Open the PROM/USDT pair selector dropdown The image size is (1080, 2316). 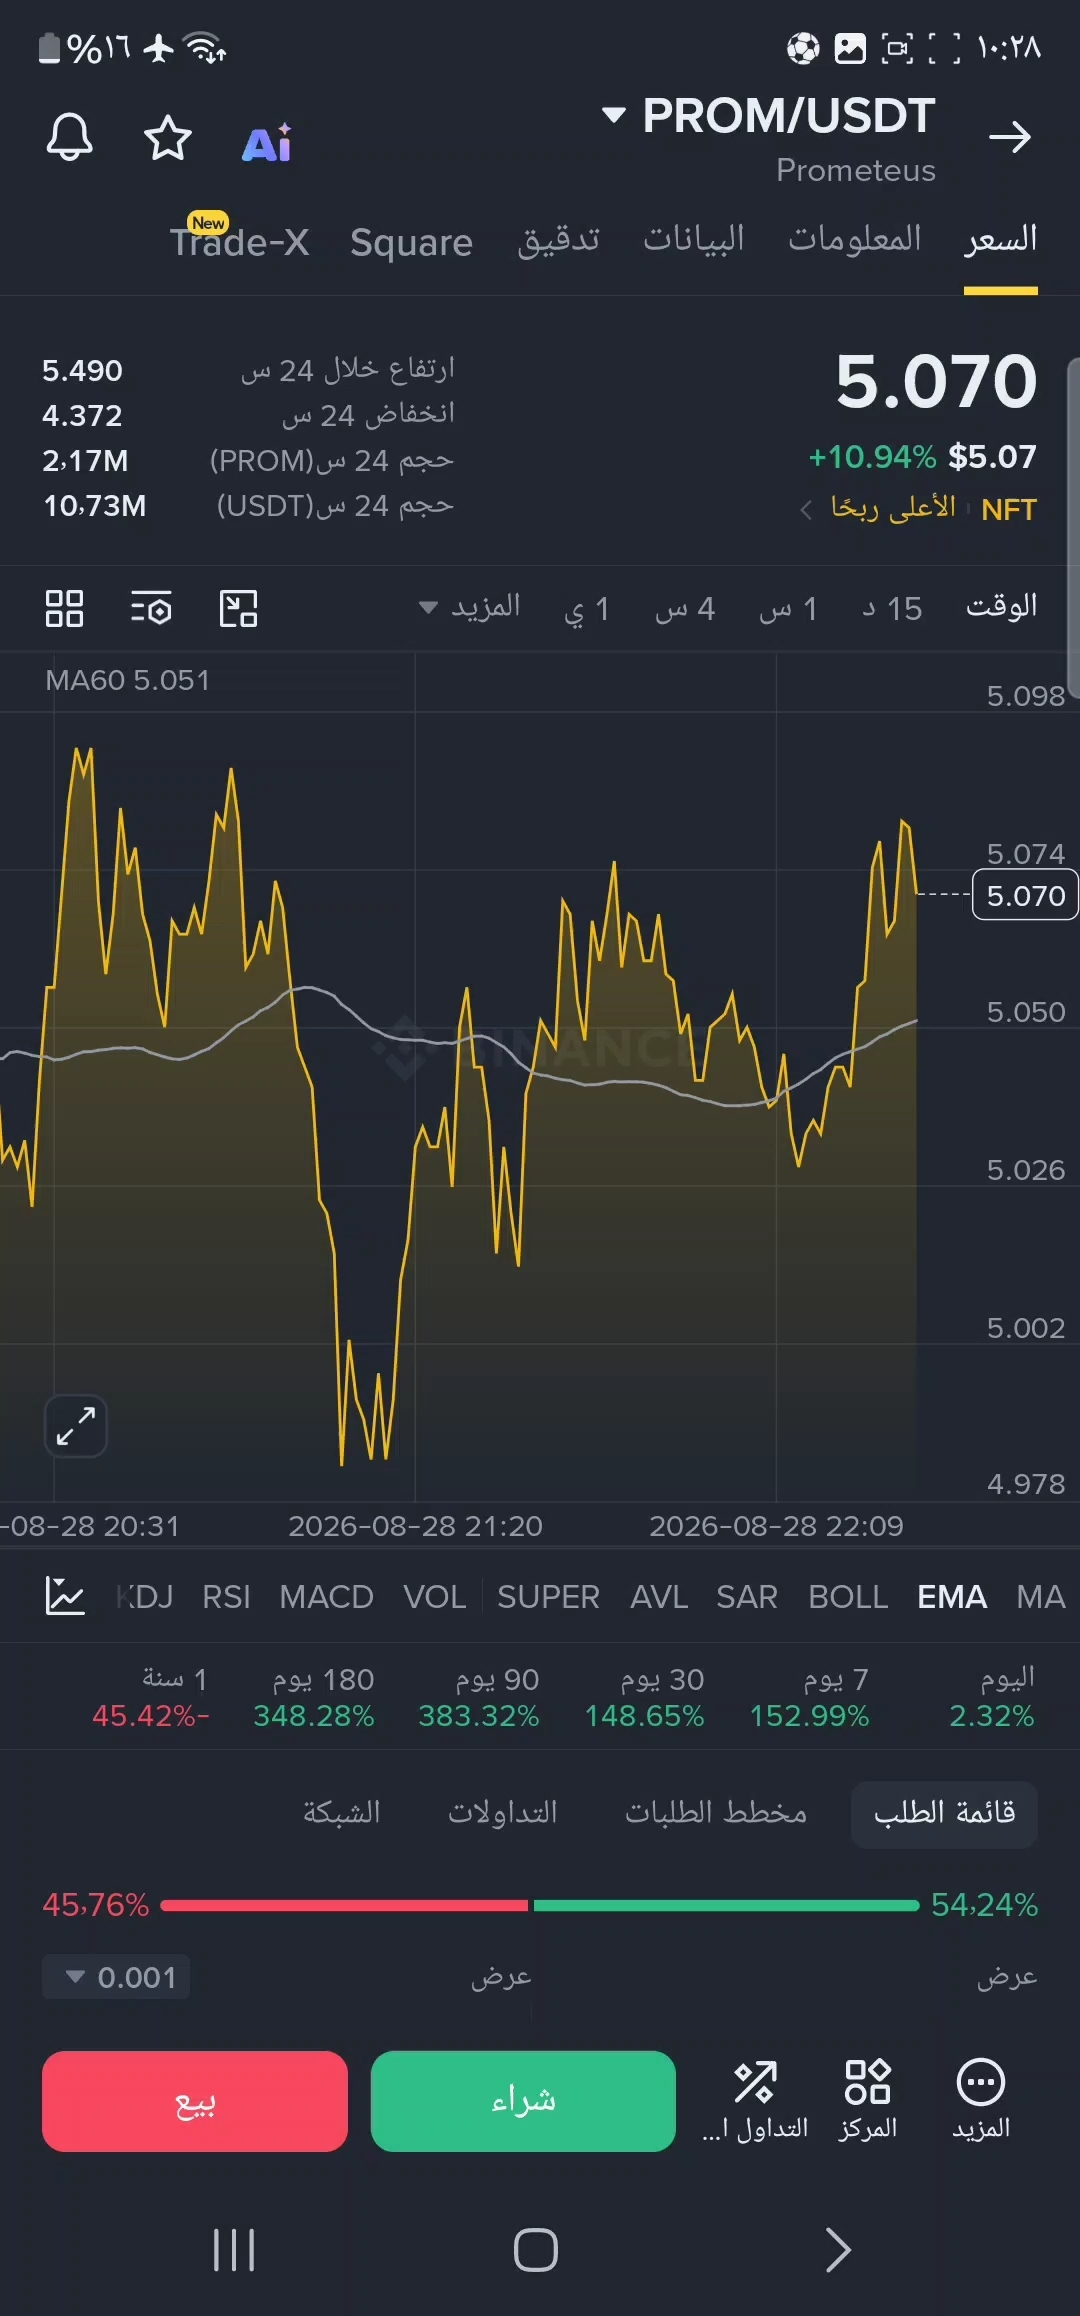click(768, 116)
